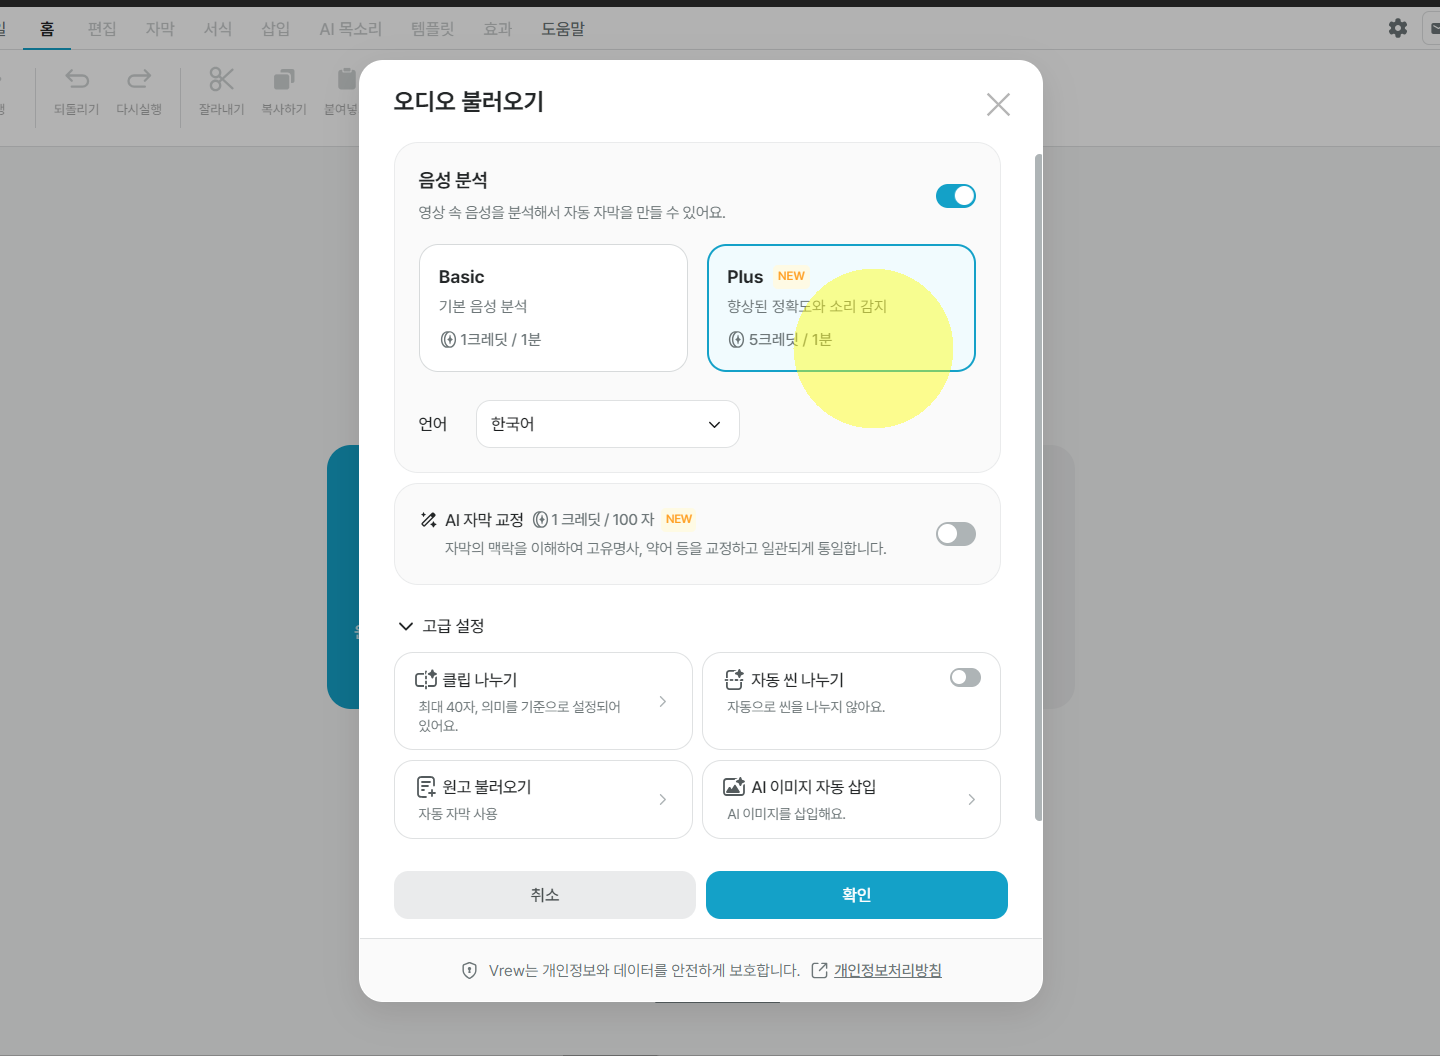Enable the AI 자막 교정 toggle
This screenshot has height=1056, width=1440.
pos(956,534)
